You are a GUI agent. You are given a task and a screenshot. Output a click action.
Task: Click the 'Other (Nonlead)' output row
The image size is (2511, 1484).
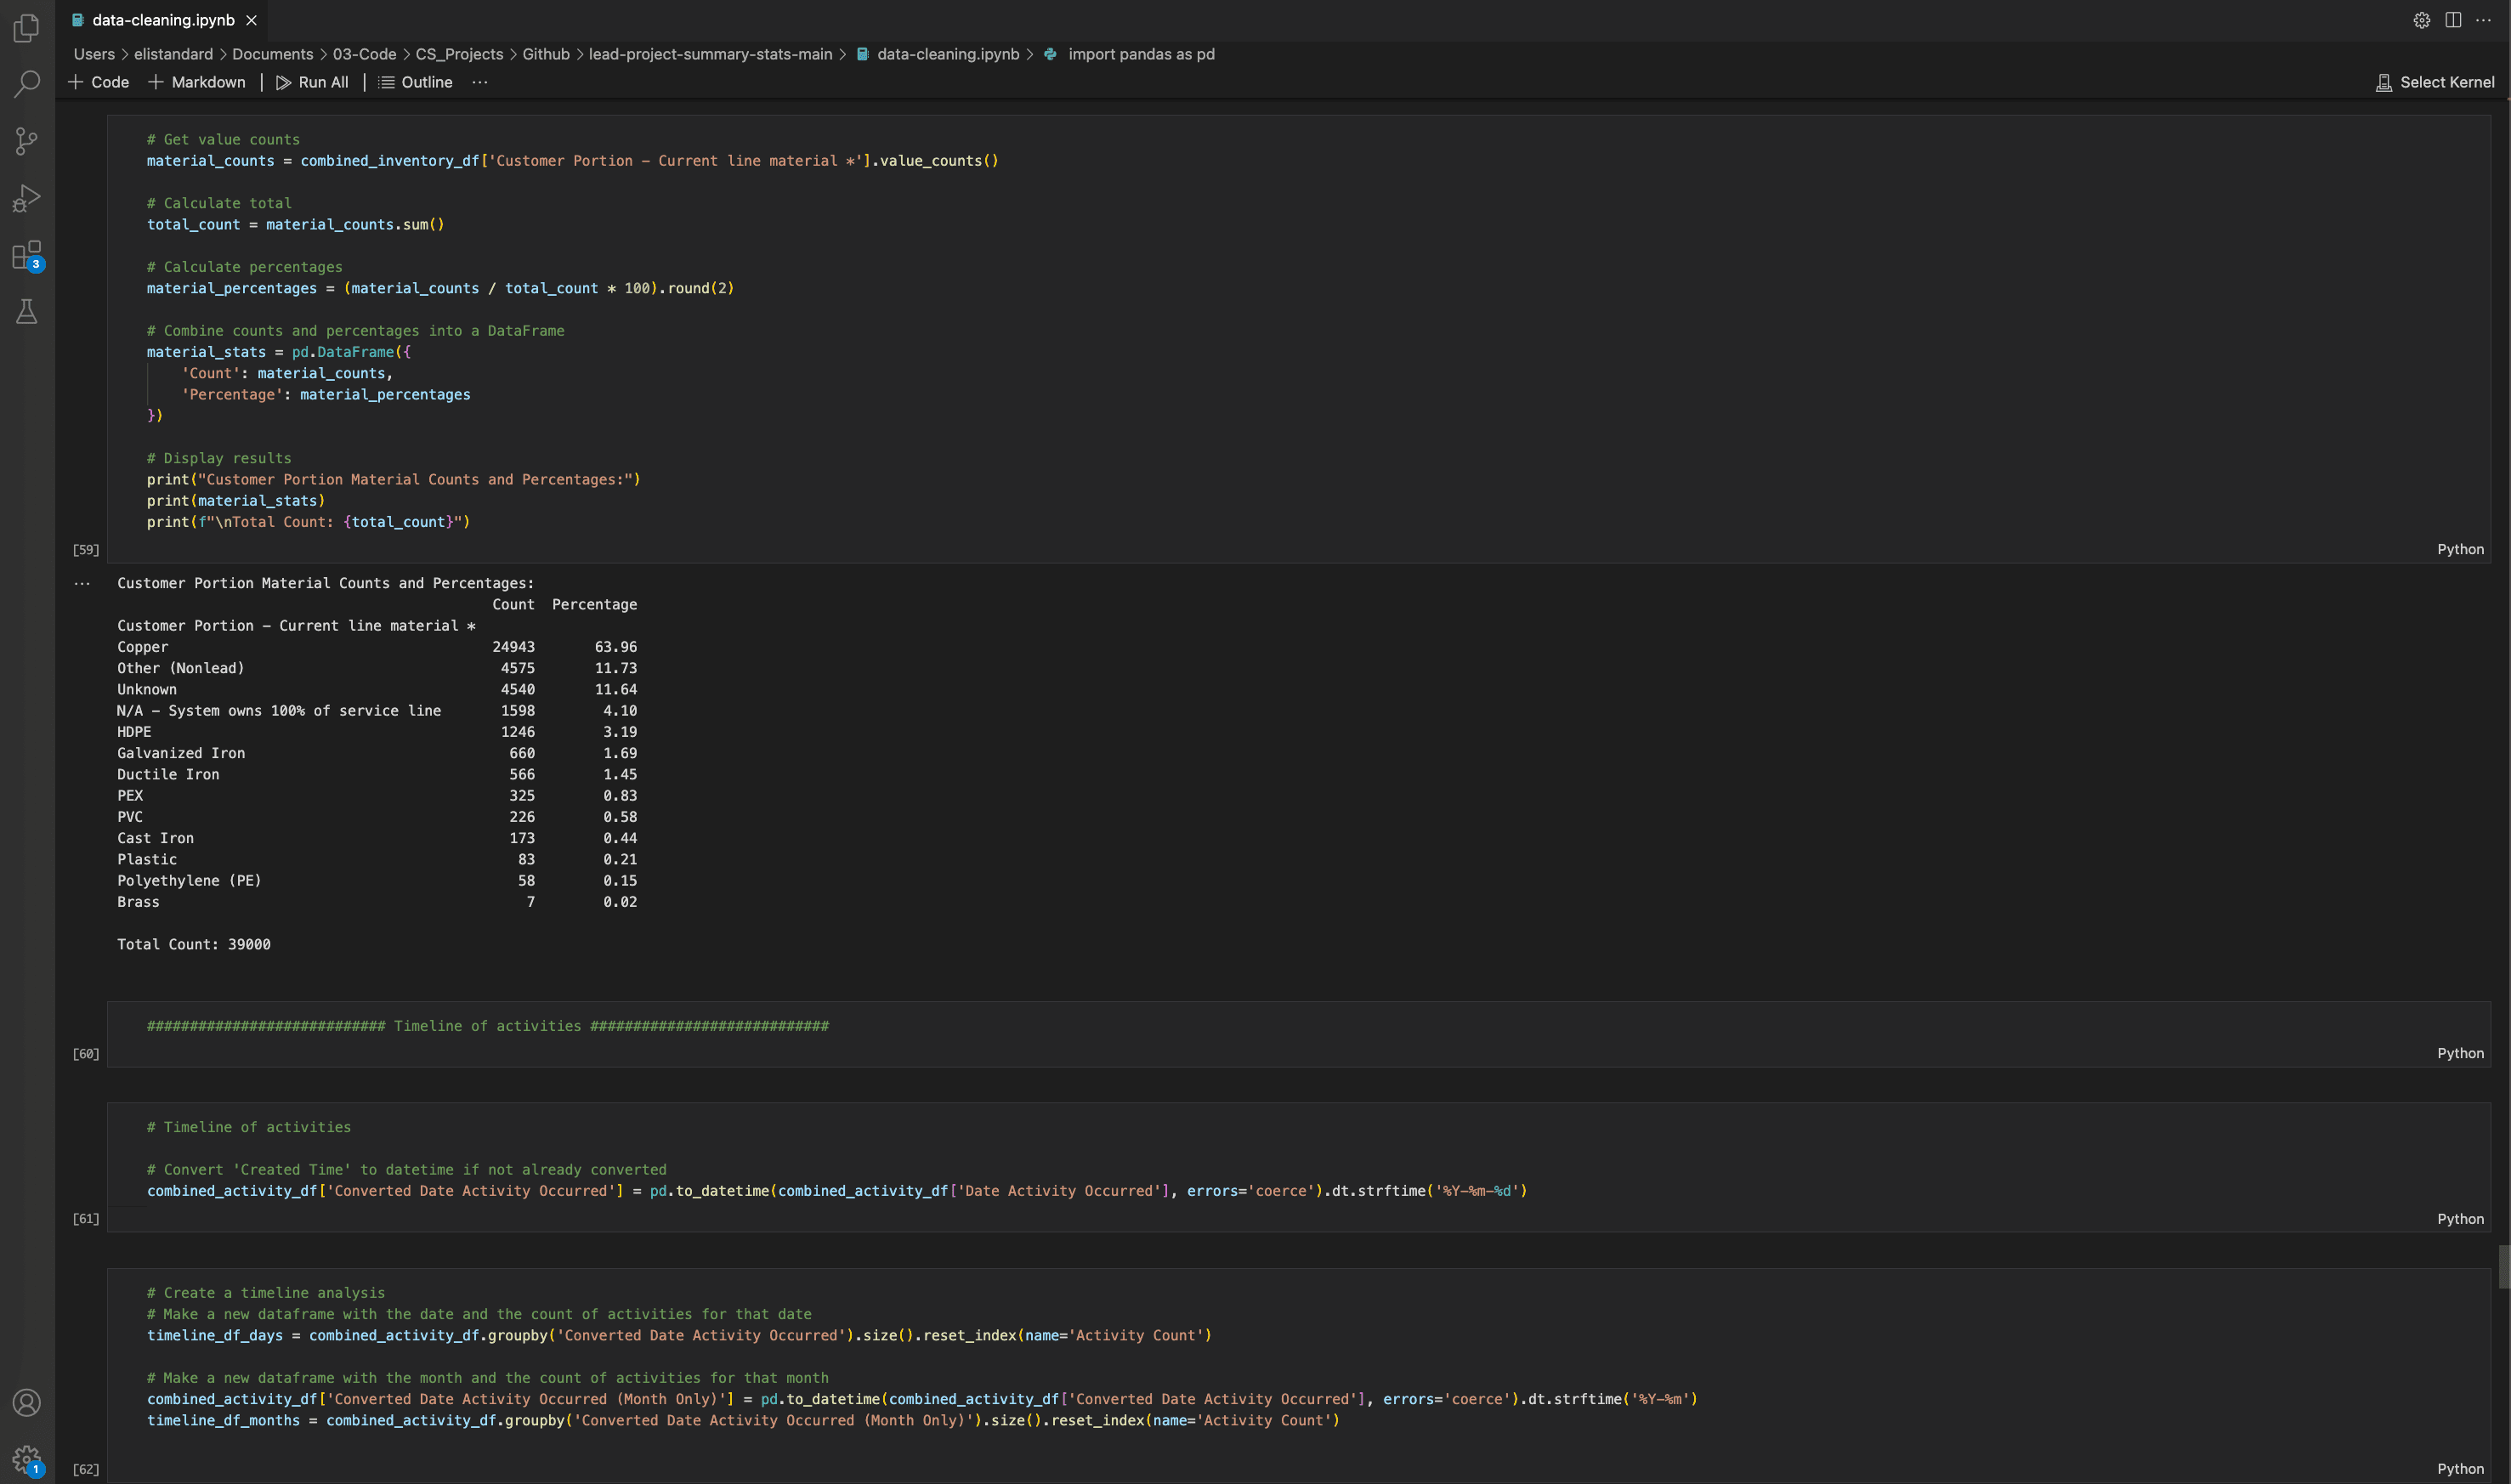click(x=377, y=668)
